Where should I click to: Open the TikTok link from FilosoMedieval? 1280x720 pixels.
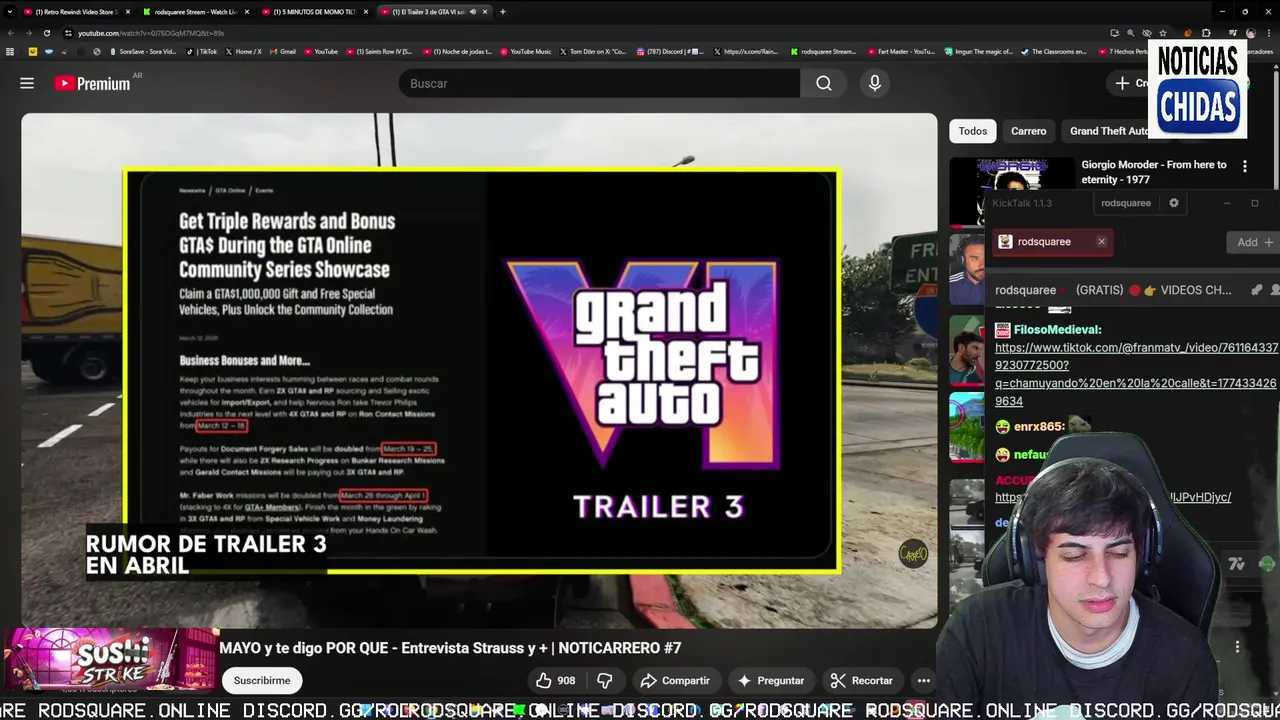point(1136,374)
